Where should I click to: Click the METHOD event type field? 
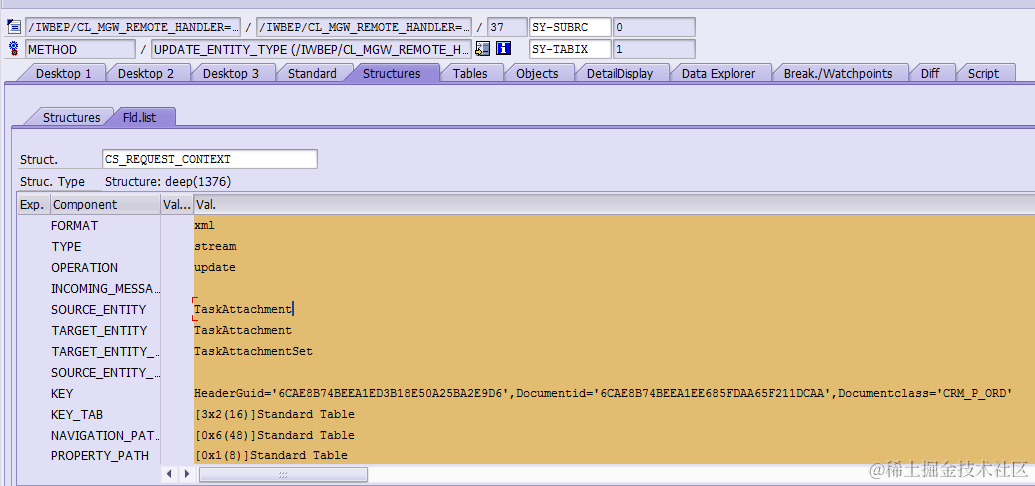[81, 49]
